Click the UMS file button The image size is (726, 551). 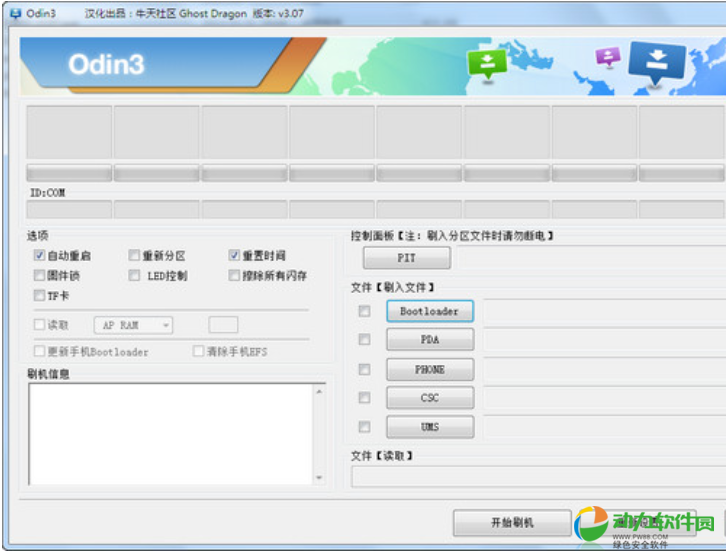point(430,427)
